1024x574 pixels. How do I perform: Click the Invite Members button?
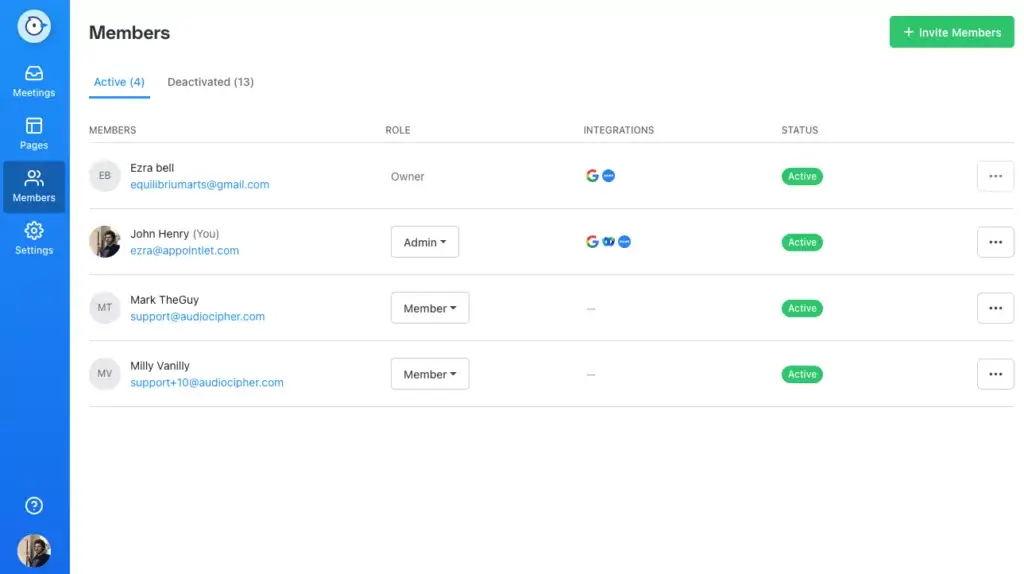pyautogui.click(x=952, y=32)
